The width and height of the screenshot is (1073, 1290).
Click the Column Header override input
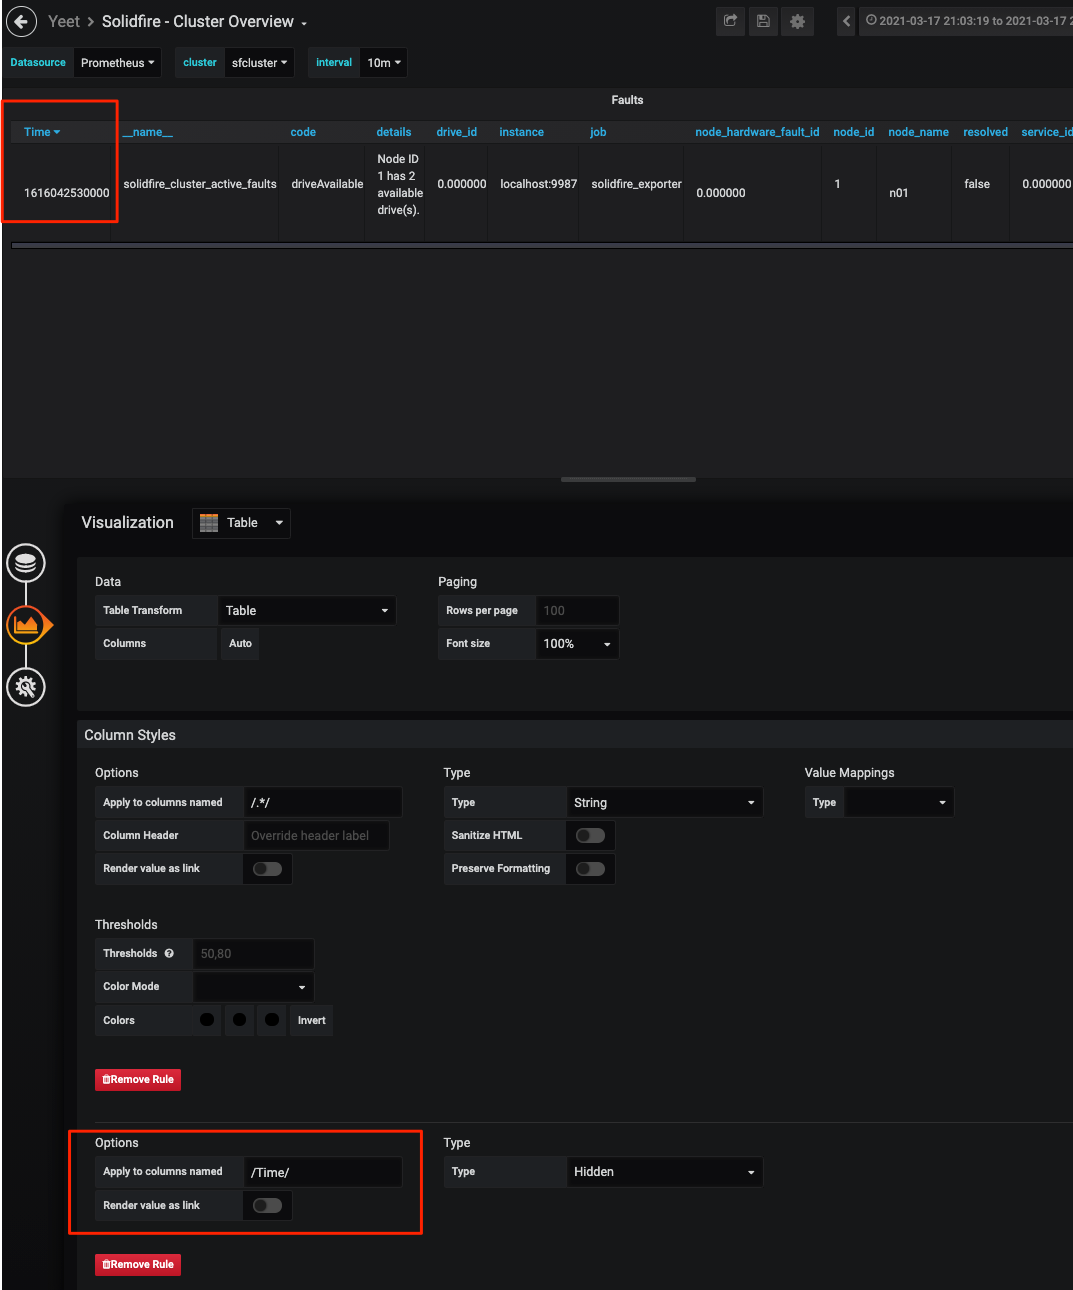(316, 835)
